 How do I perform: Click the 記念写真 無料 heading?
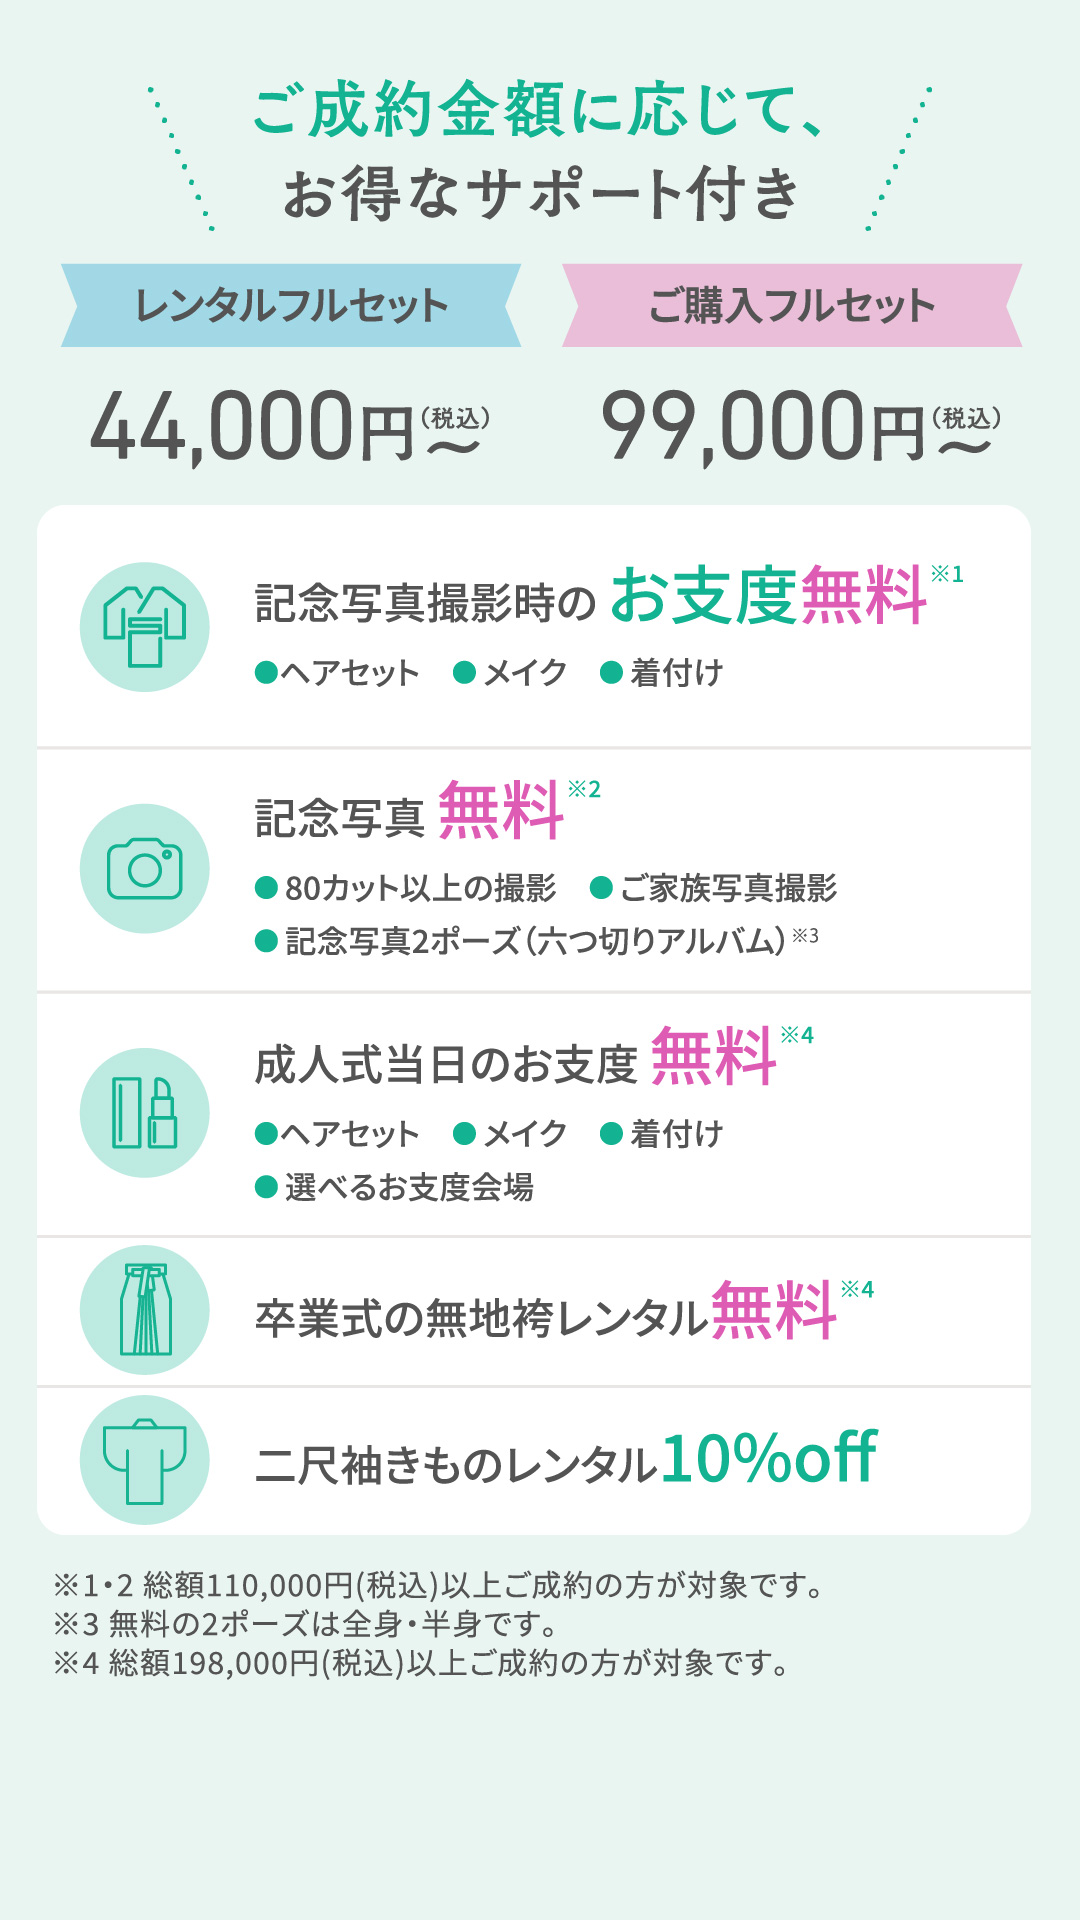tap(410, 812)
